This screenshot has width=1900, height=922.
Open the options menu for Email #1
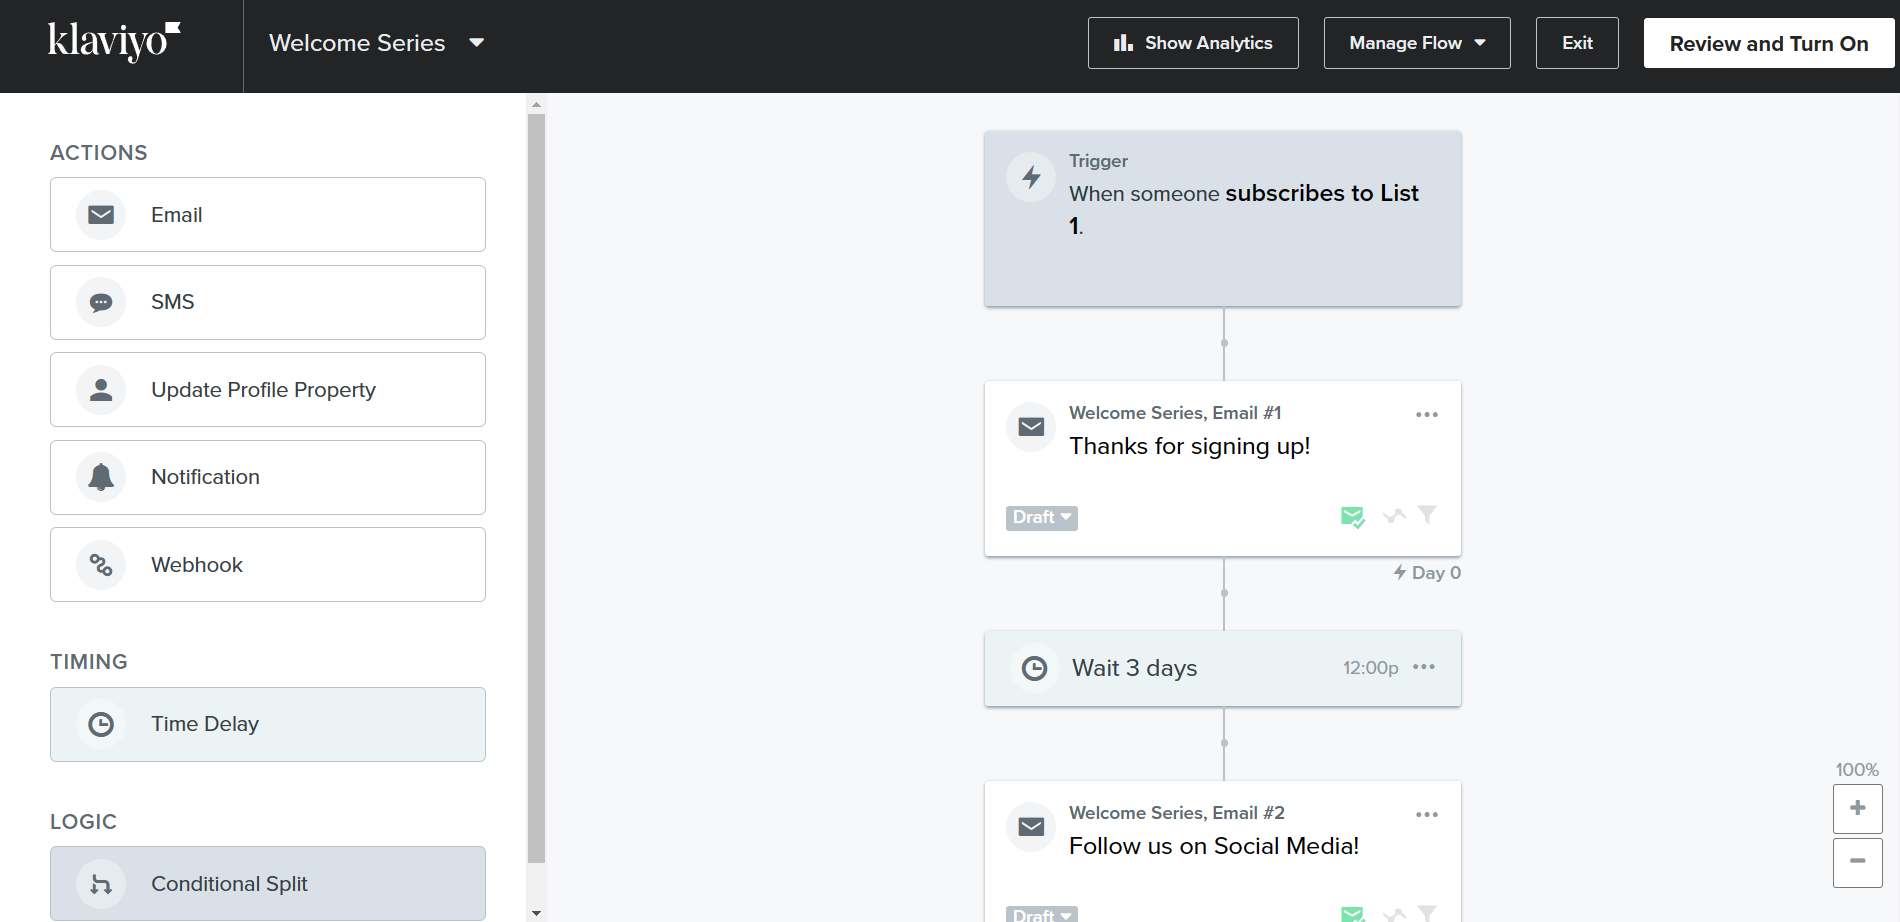tap(1427, 414)
